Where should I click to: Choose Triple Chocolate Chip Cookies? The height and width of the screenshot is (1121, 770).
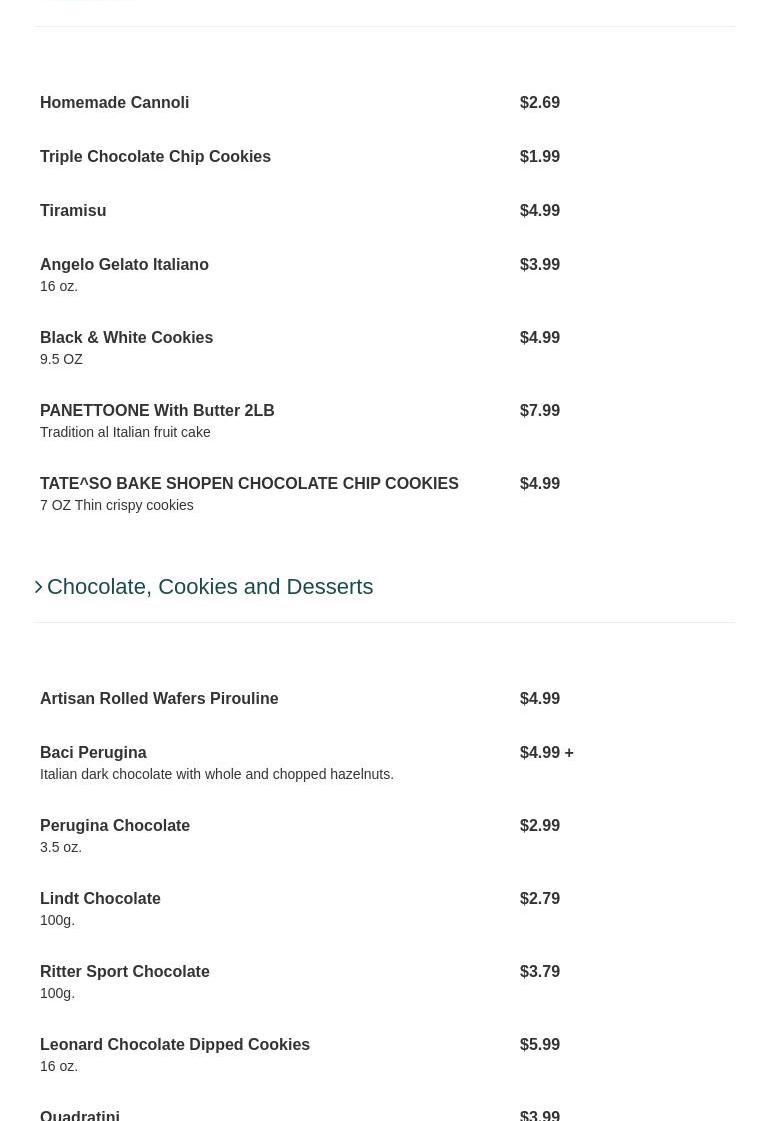pyautogui.click(x=155, y=157)
